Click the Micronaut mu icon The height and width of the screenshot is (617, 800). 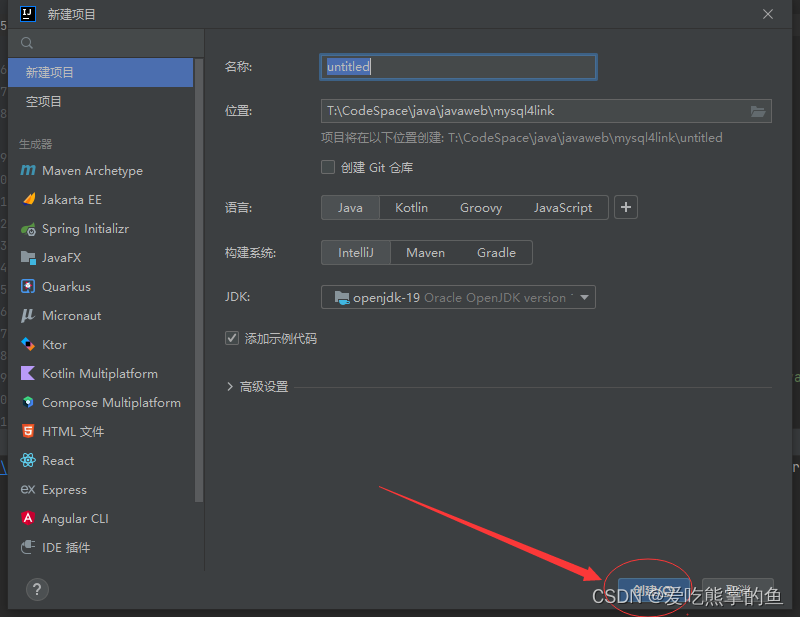coord(28,315)
